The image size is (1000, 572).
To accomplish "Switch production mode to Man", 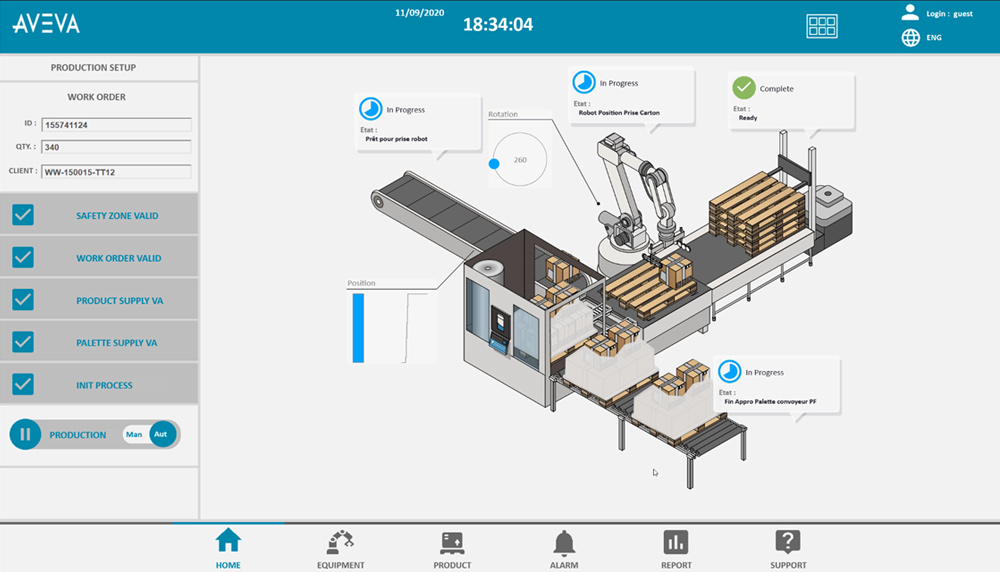I will [x=134, y=434].
